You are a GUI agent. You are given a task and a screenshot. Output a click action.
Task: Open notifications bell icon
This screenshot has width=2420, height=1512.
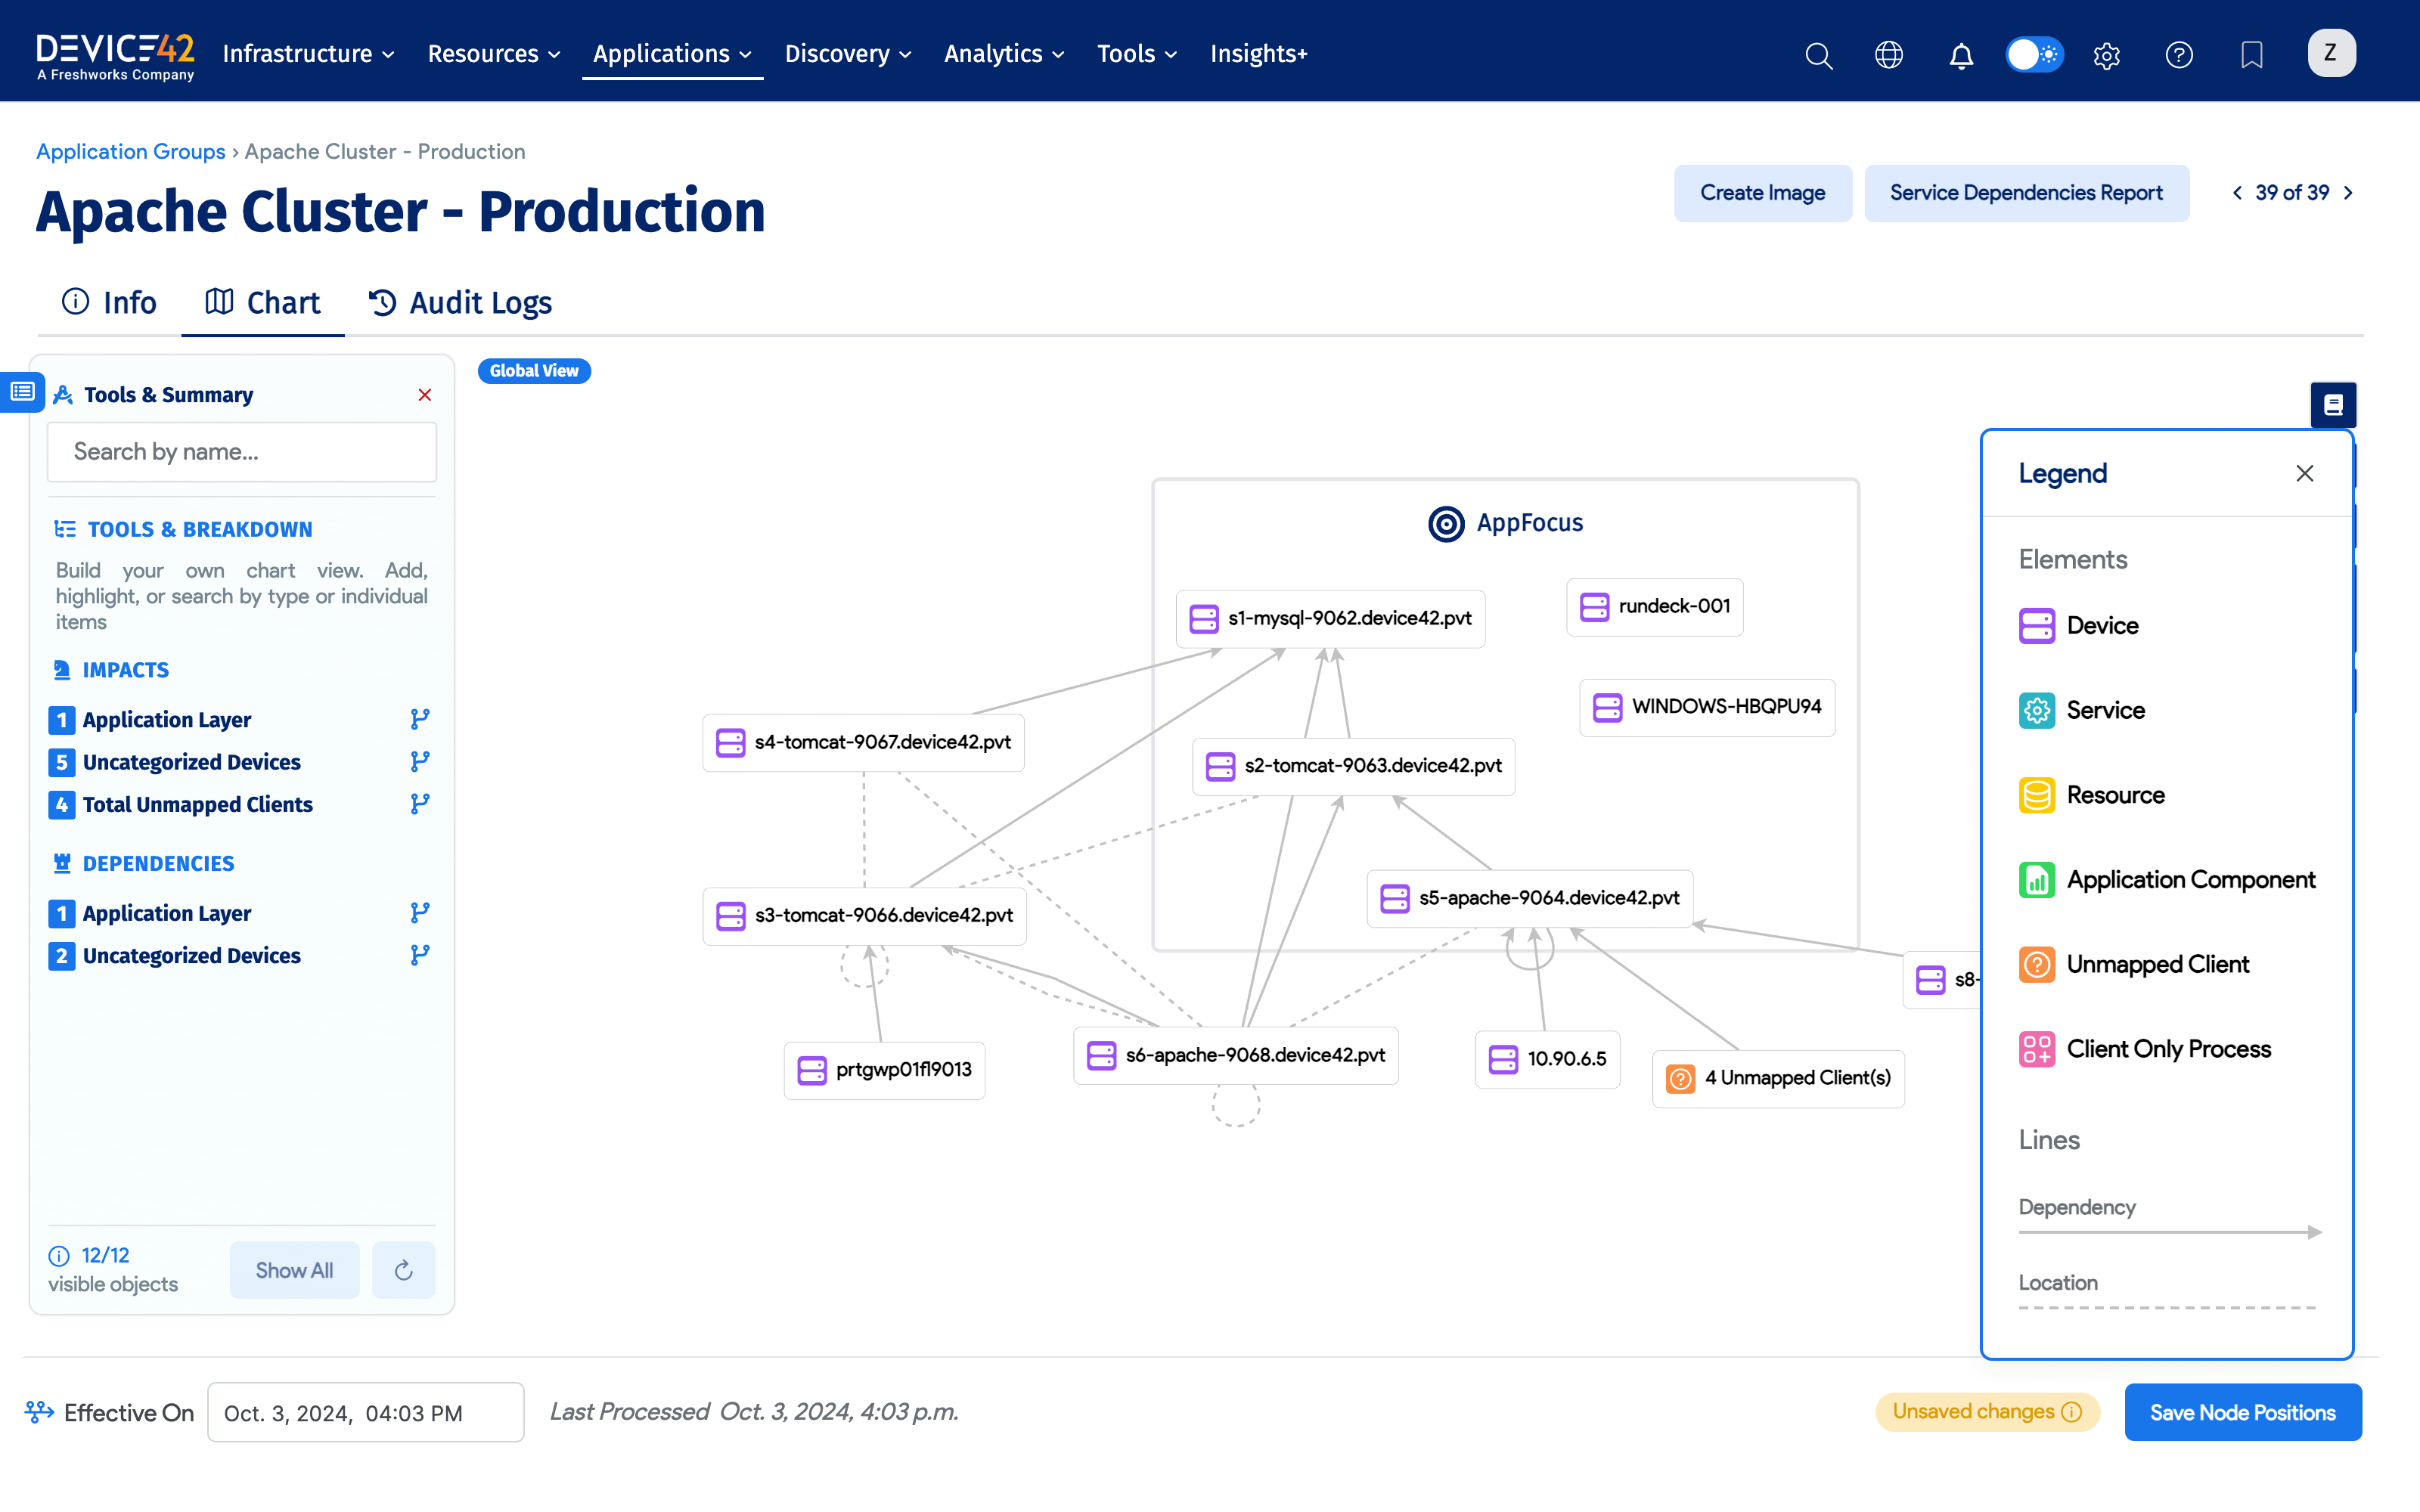(1961, 55)
